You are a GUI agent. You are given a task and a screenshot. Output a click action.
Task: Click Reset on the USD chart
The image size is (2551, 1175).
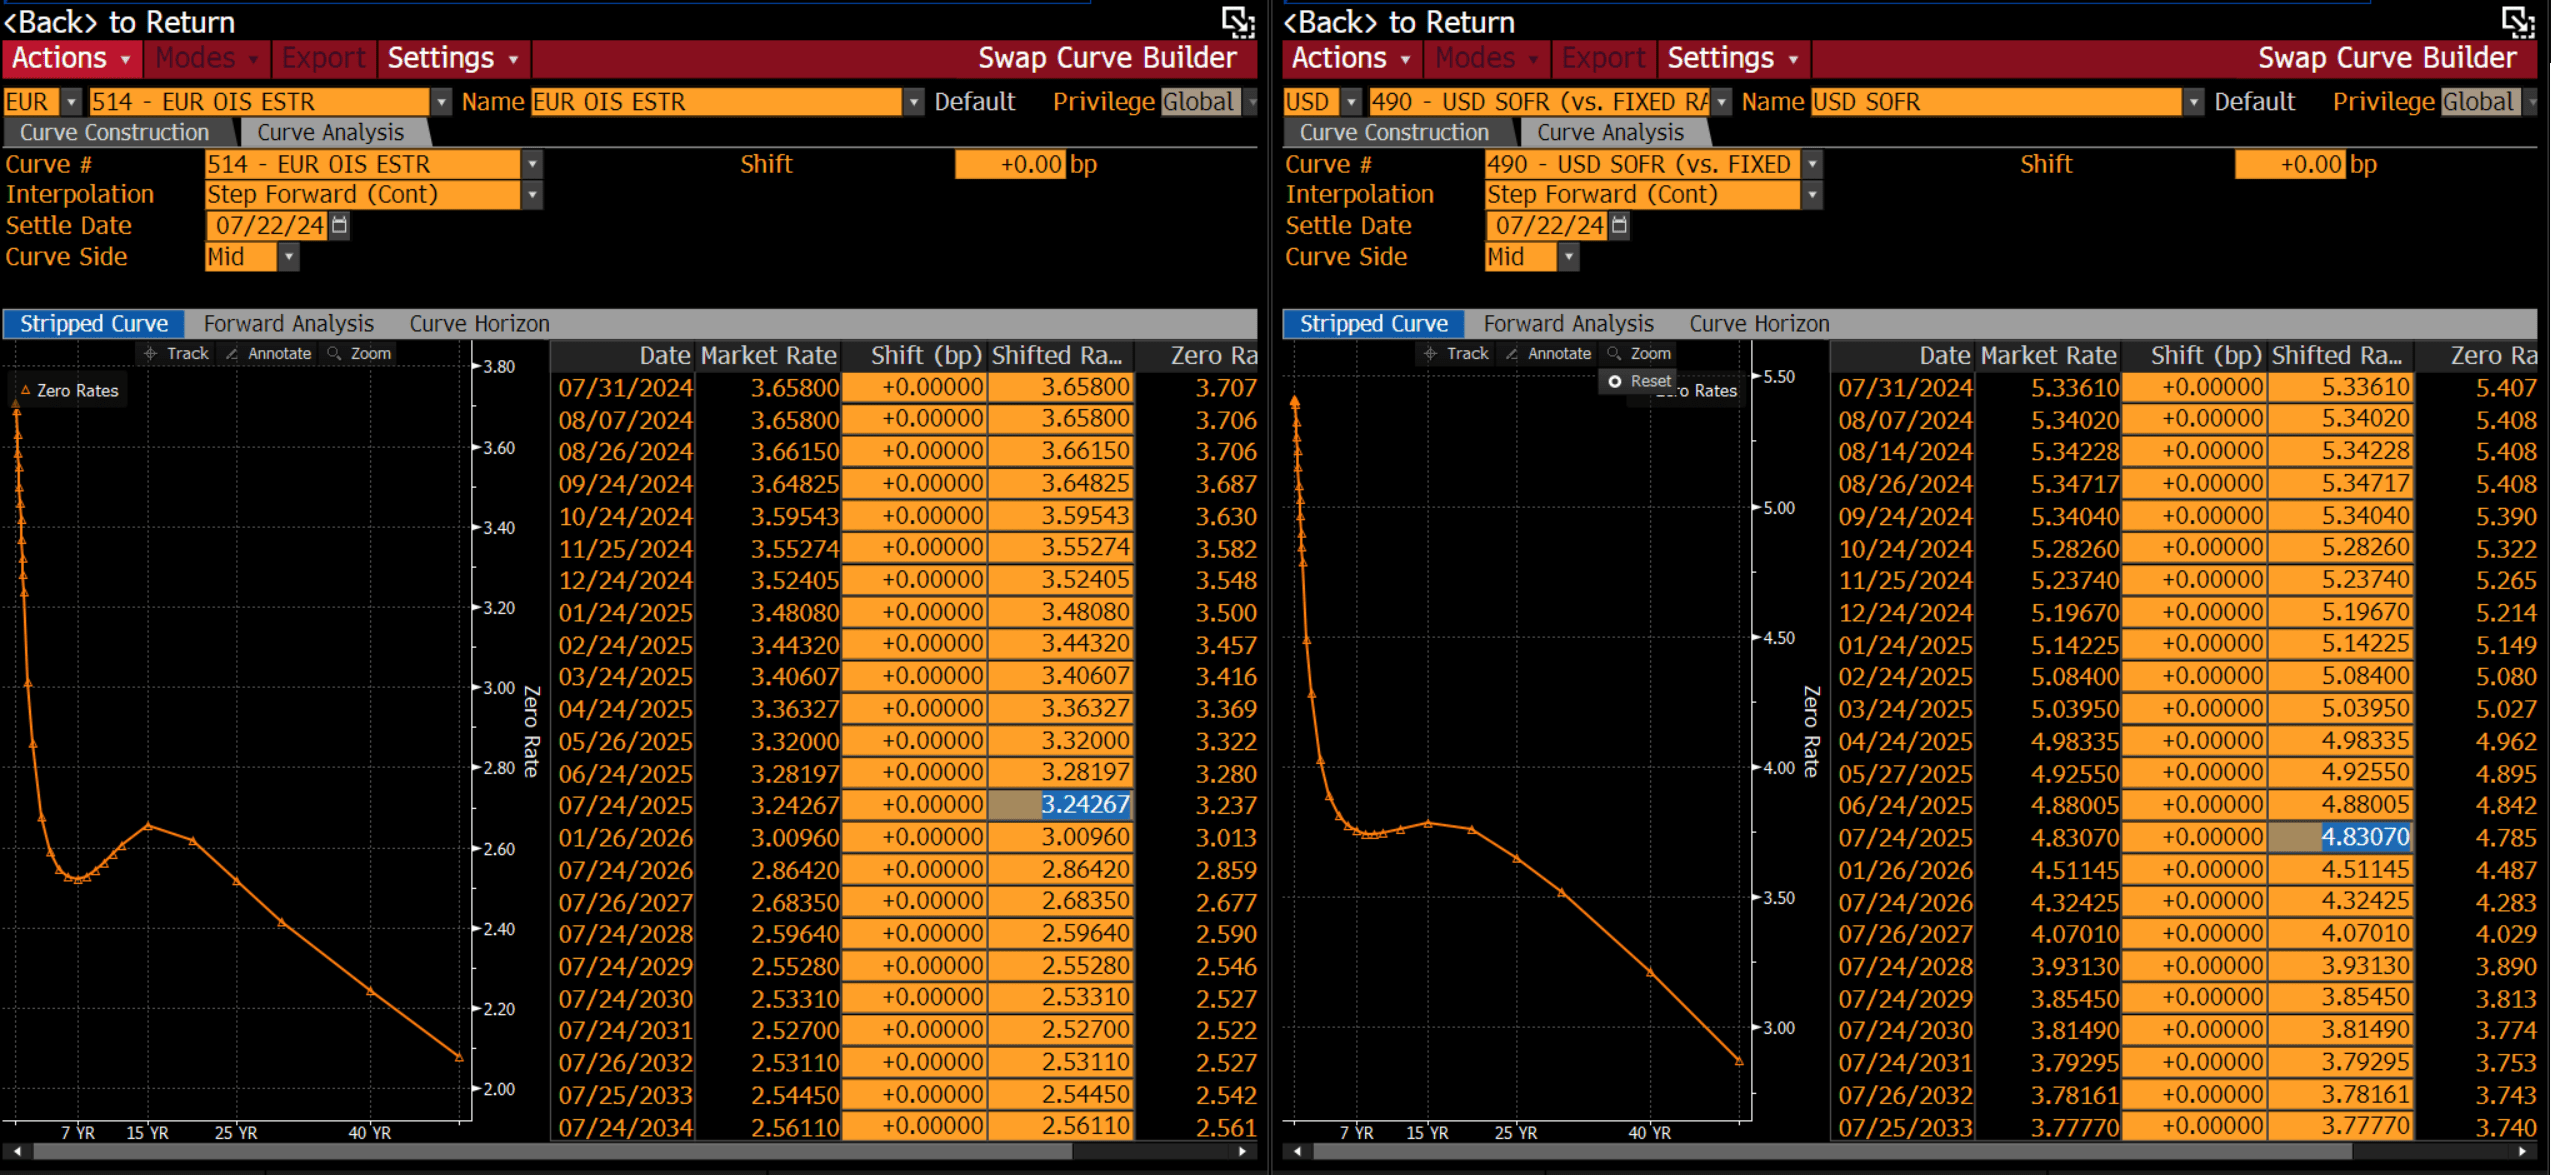pyautogui.click(x=1639, y=381)
